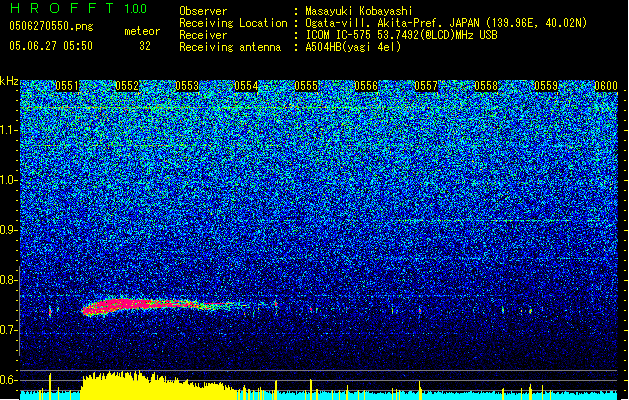Click the 0559 time marker
Viewport: 629px width, 400px height.
pos(546,86)
